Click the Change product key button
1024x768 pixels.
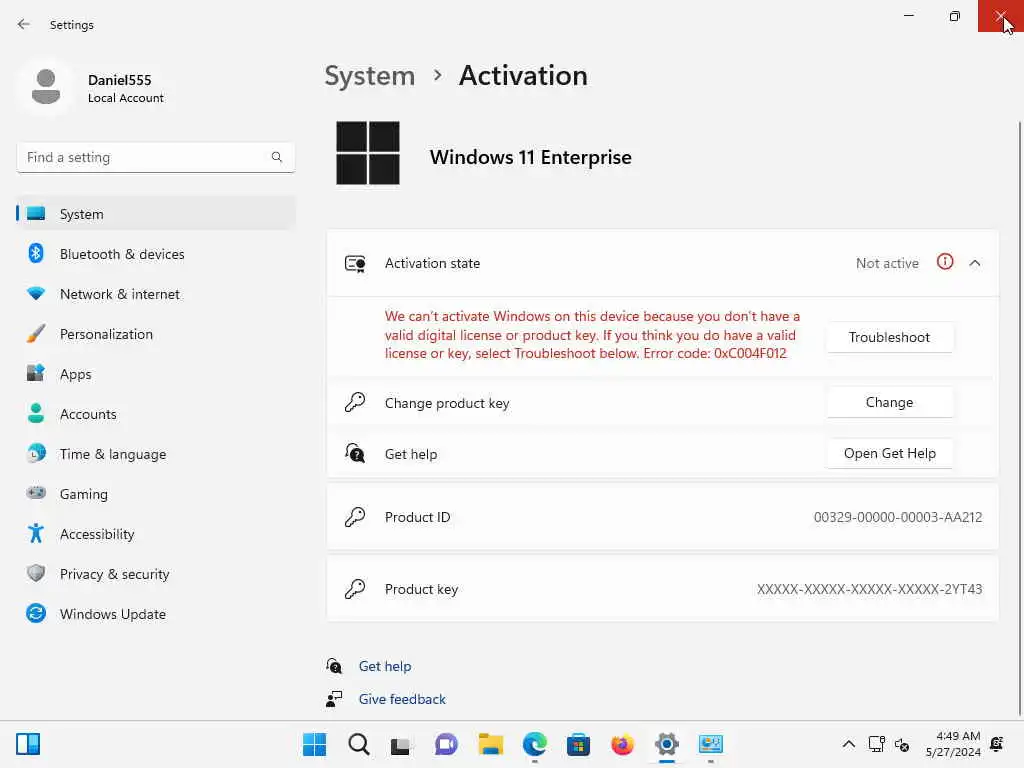889,402
